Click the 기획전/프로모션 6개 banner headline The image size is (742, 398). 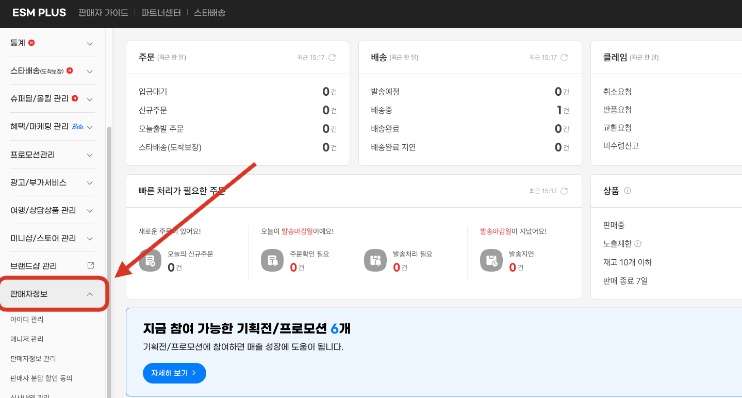point(247,328)
